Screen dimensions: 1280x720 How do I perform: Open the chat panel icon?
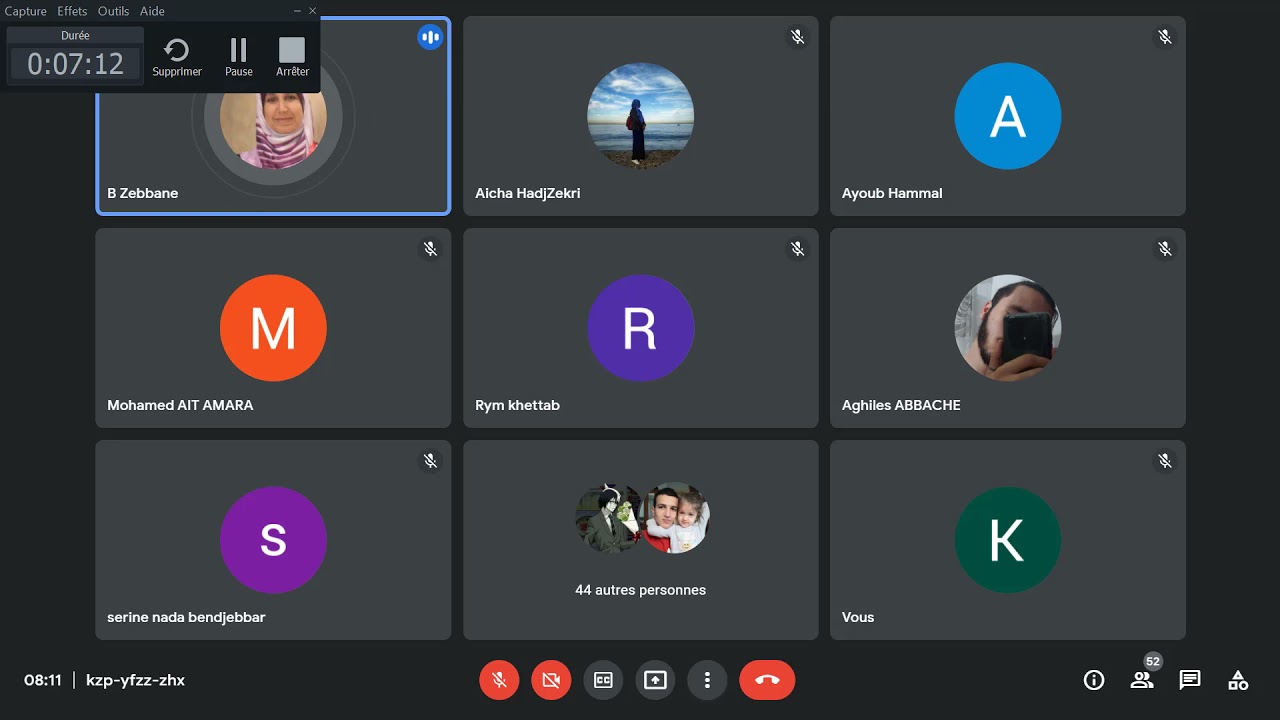point(1190,680)
